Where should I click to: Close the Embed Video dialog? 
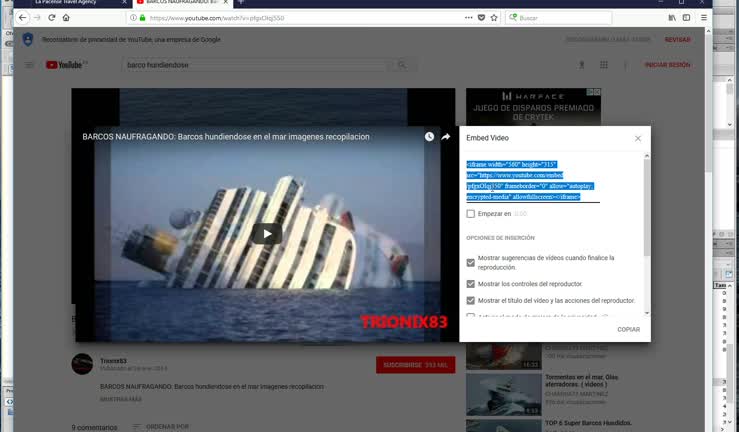pos(638,138)
